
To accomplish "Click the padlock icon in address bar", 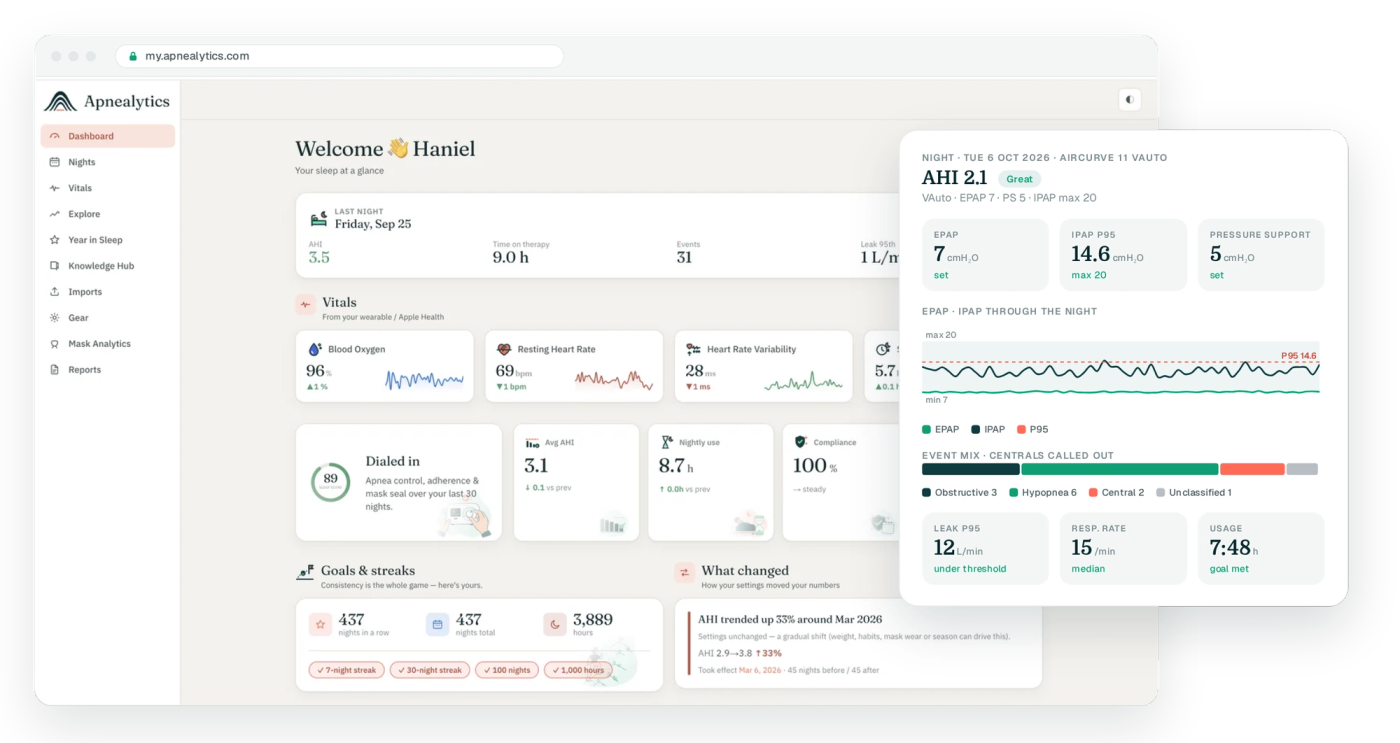I will (x=132, y=56).
